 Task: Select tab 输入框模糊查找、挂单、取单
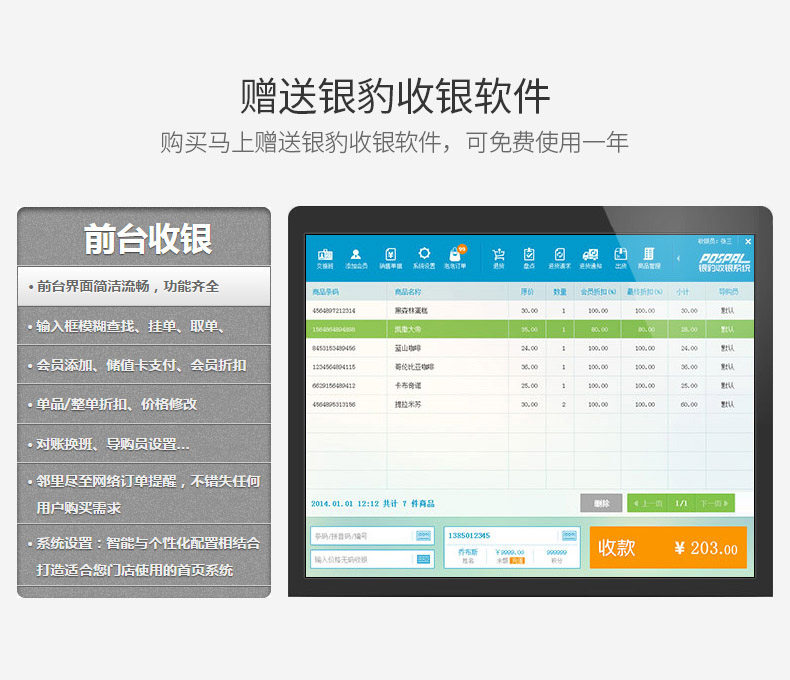144,326
